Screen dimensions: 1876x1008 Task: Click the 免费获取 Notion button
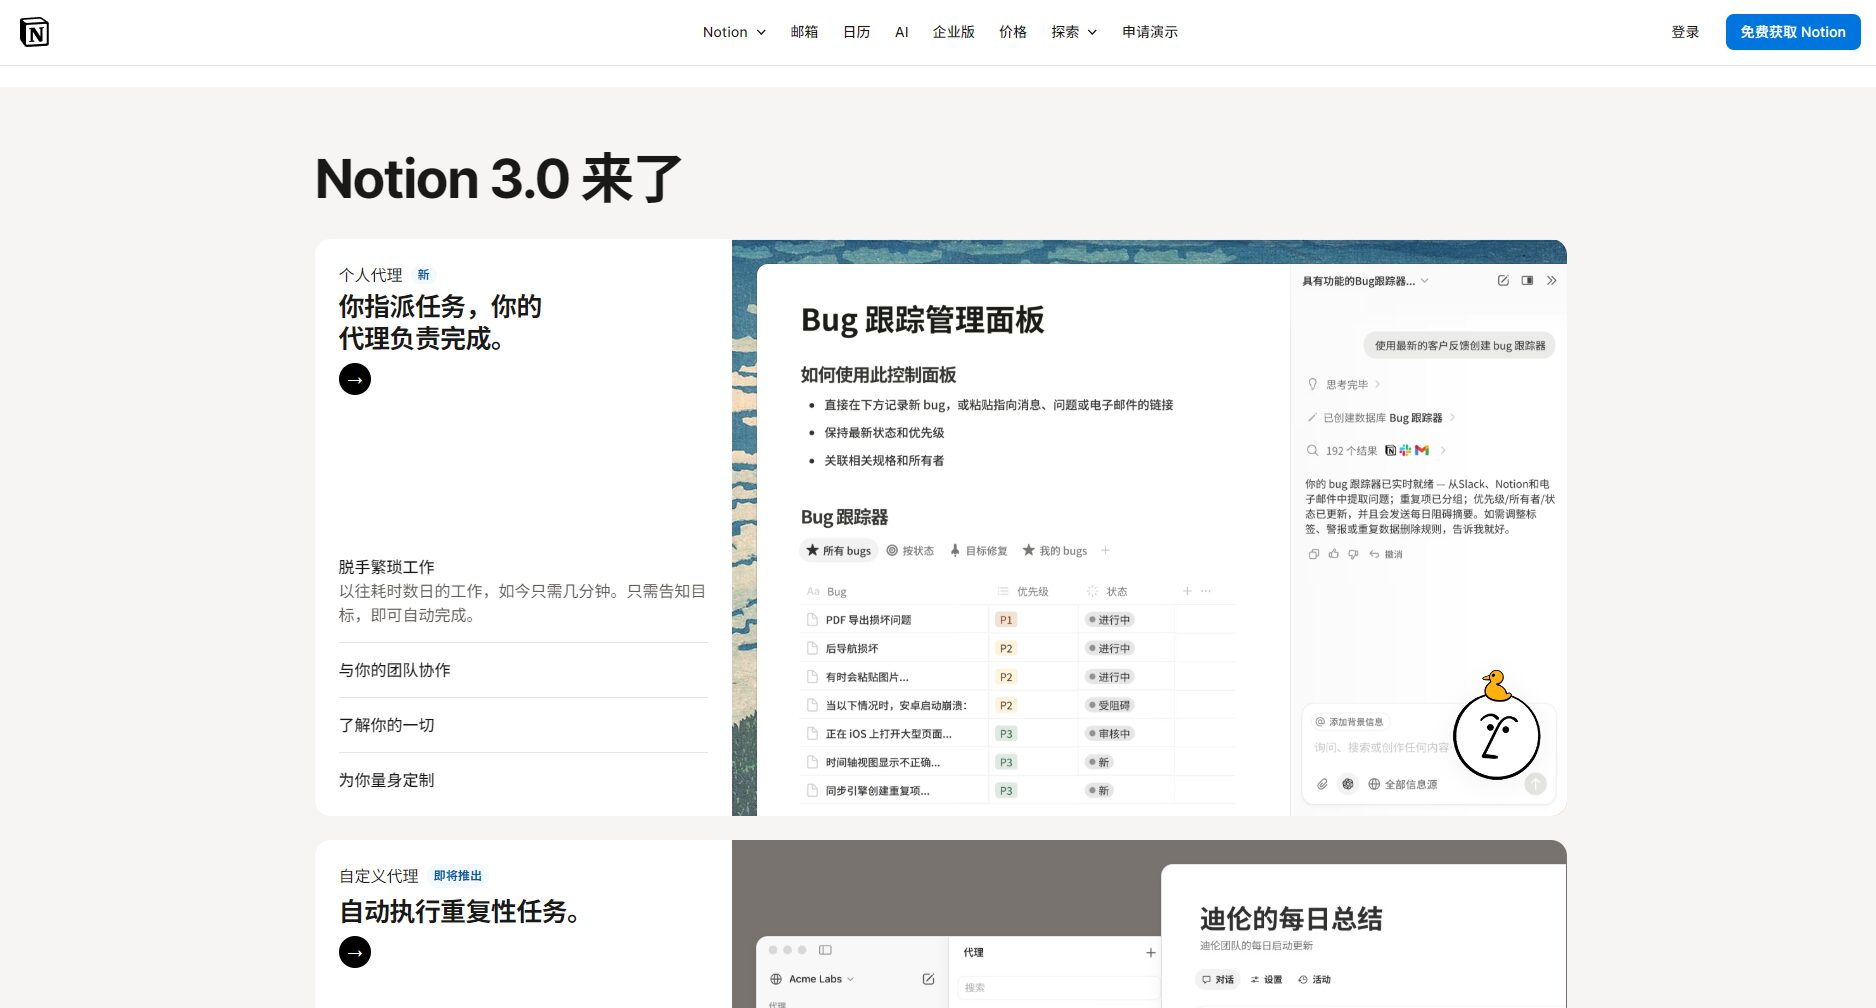coord(1792,32)
